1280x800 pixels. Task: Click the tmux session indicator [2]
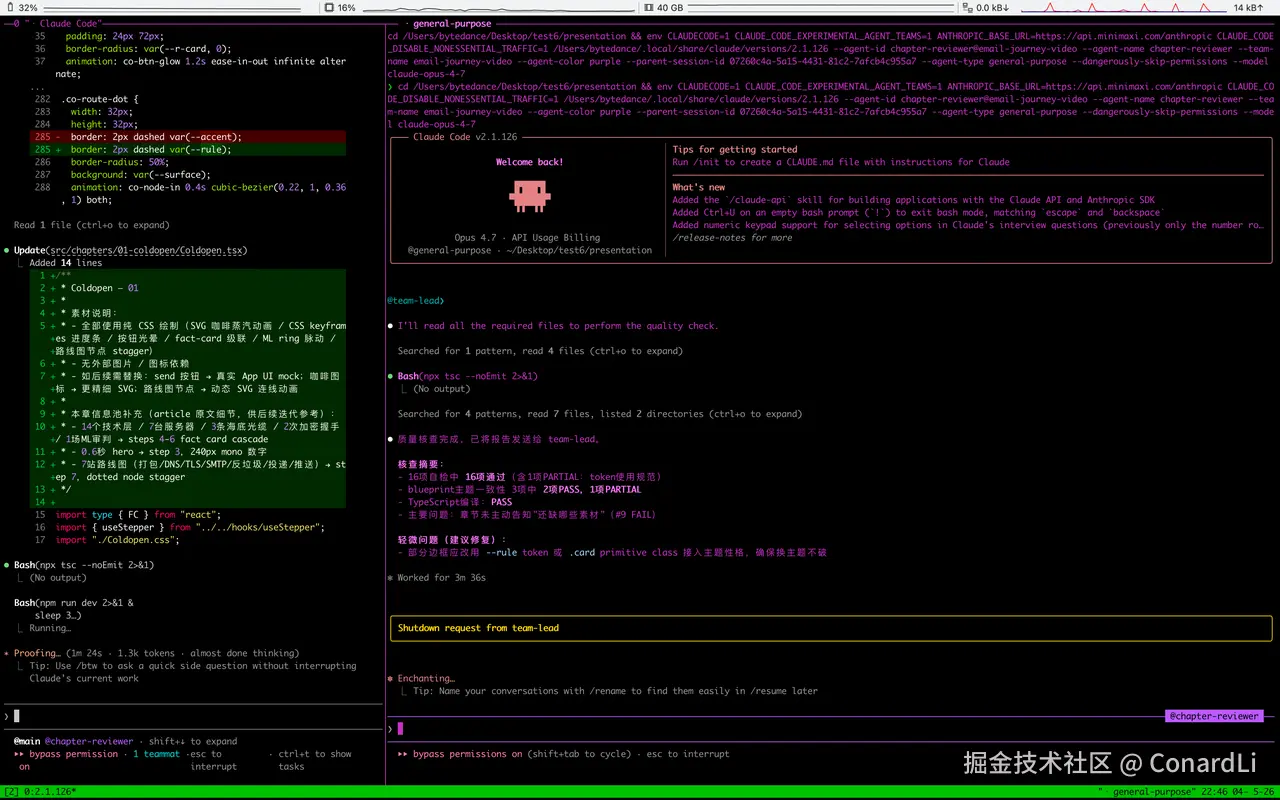tap(10, 791)
